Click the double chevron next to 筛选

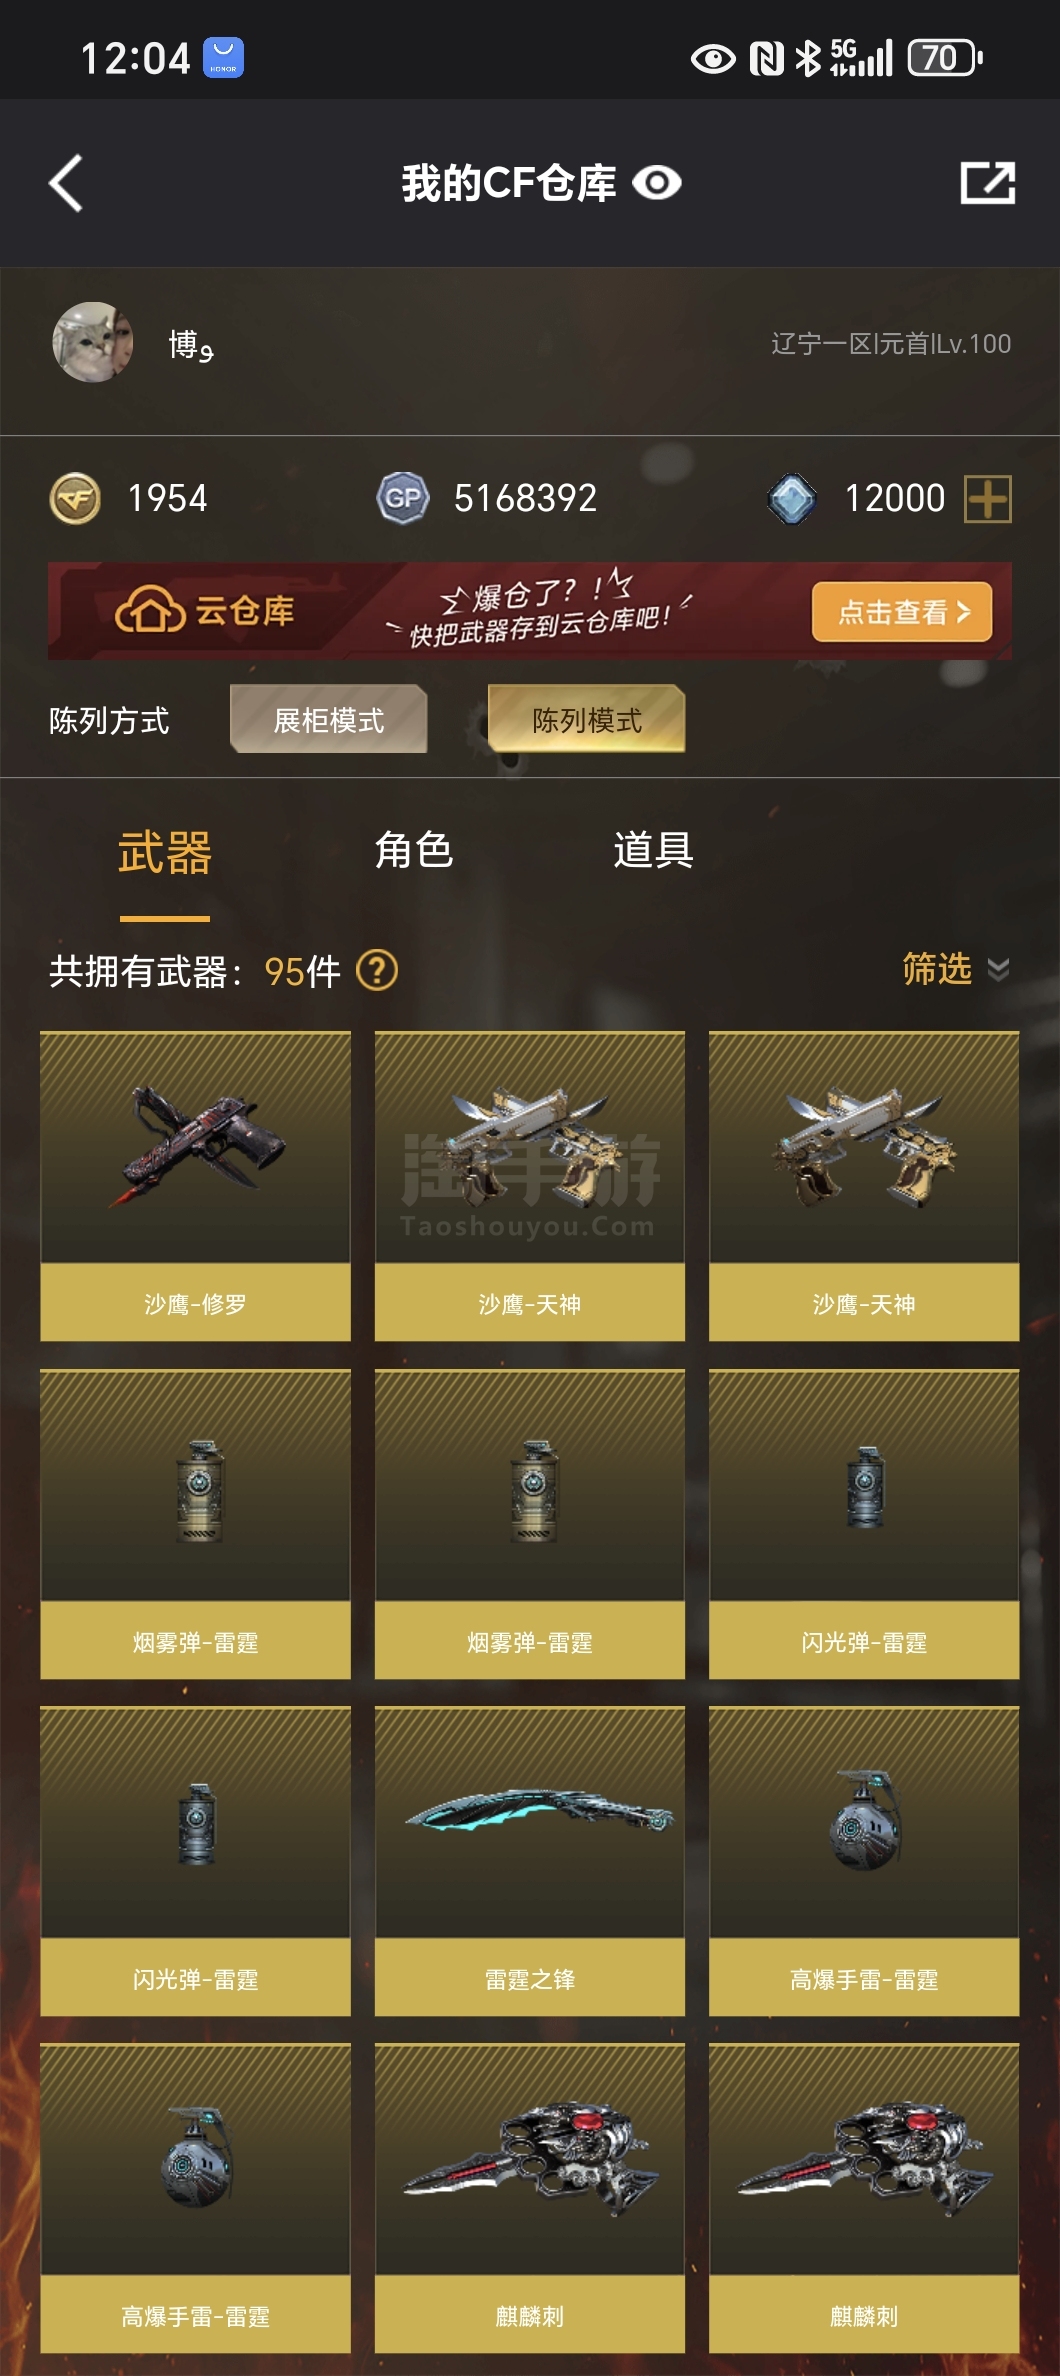(998, 969)
